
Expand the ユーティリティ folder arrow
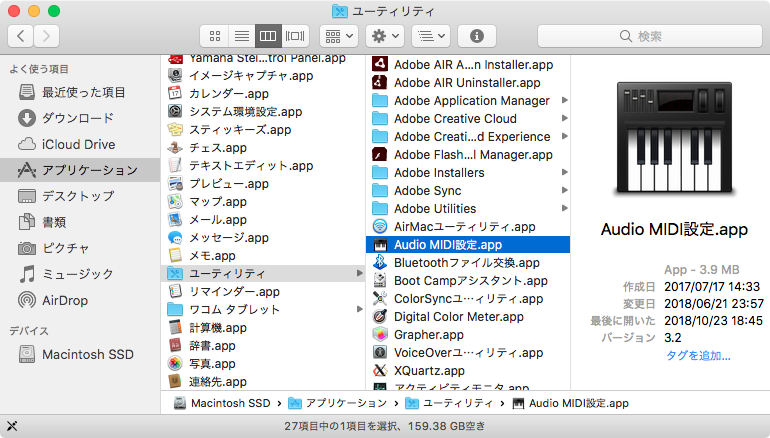tap(360, 273)
